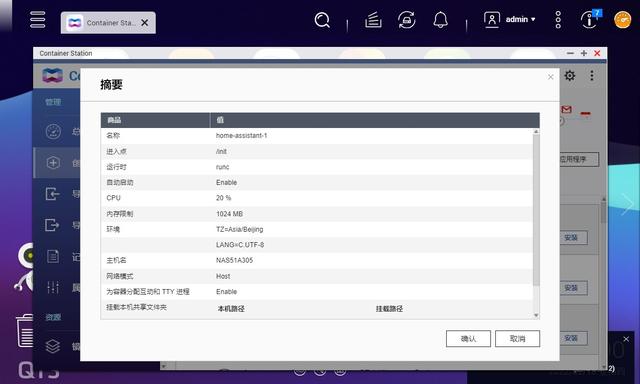Screen dimensions: 640x384
Task: Select the 20 % CPU value
Action: [223, 198]
